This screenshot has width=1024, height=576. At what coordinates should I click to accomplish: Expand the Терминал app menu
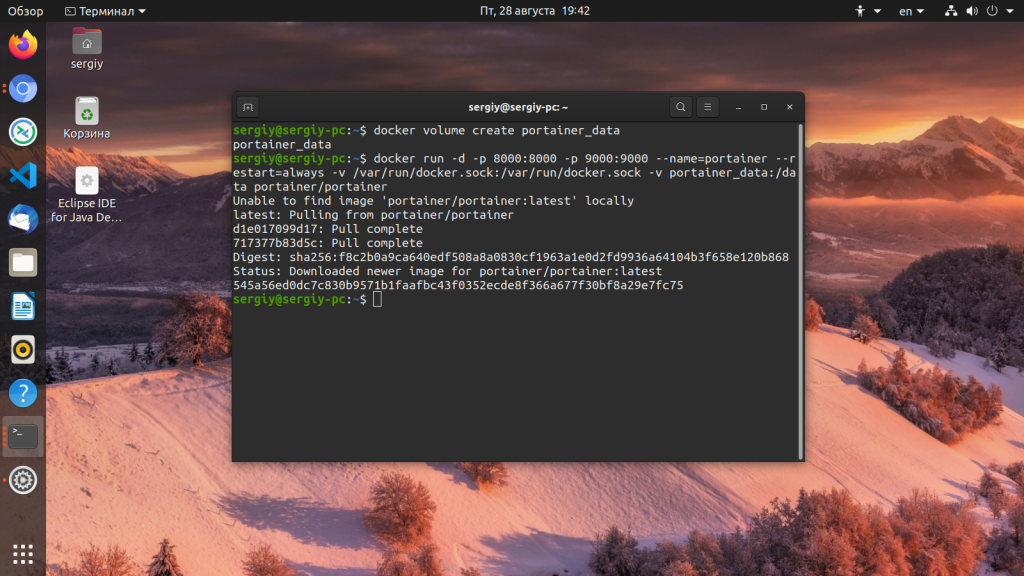click(x=105, y=11)
